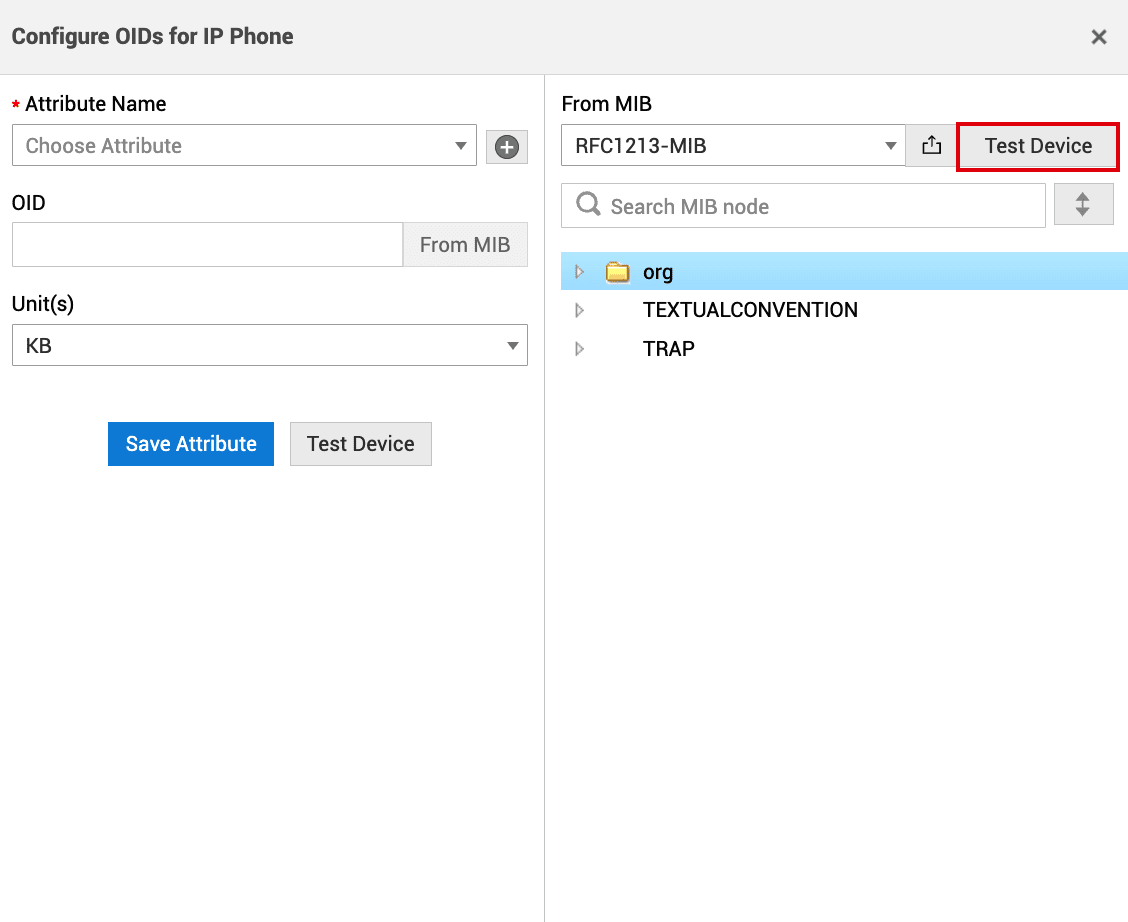This screenshot has height=922, width=1128.
Task: Expand the TRAP node arrow
Action: (x=579, y=349)
